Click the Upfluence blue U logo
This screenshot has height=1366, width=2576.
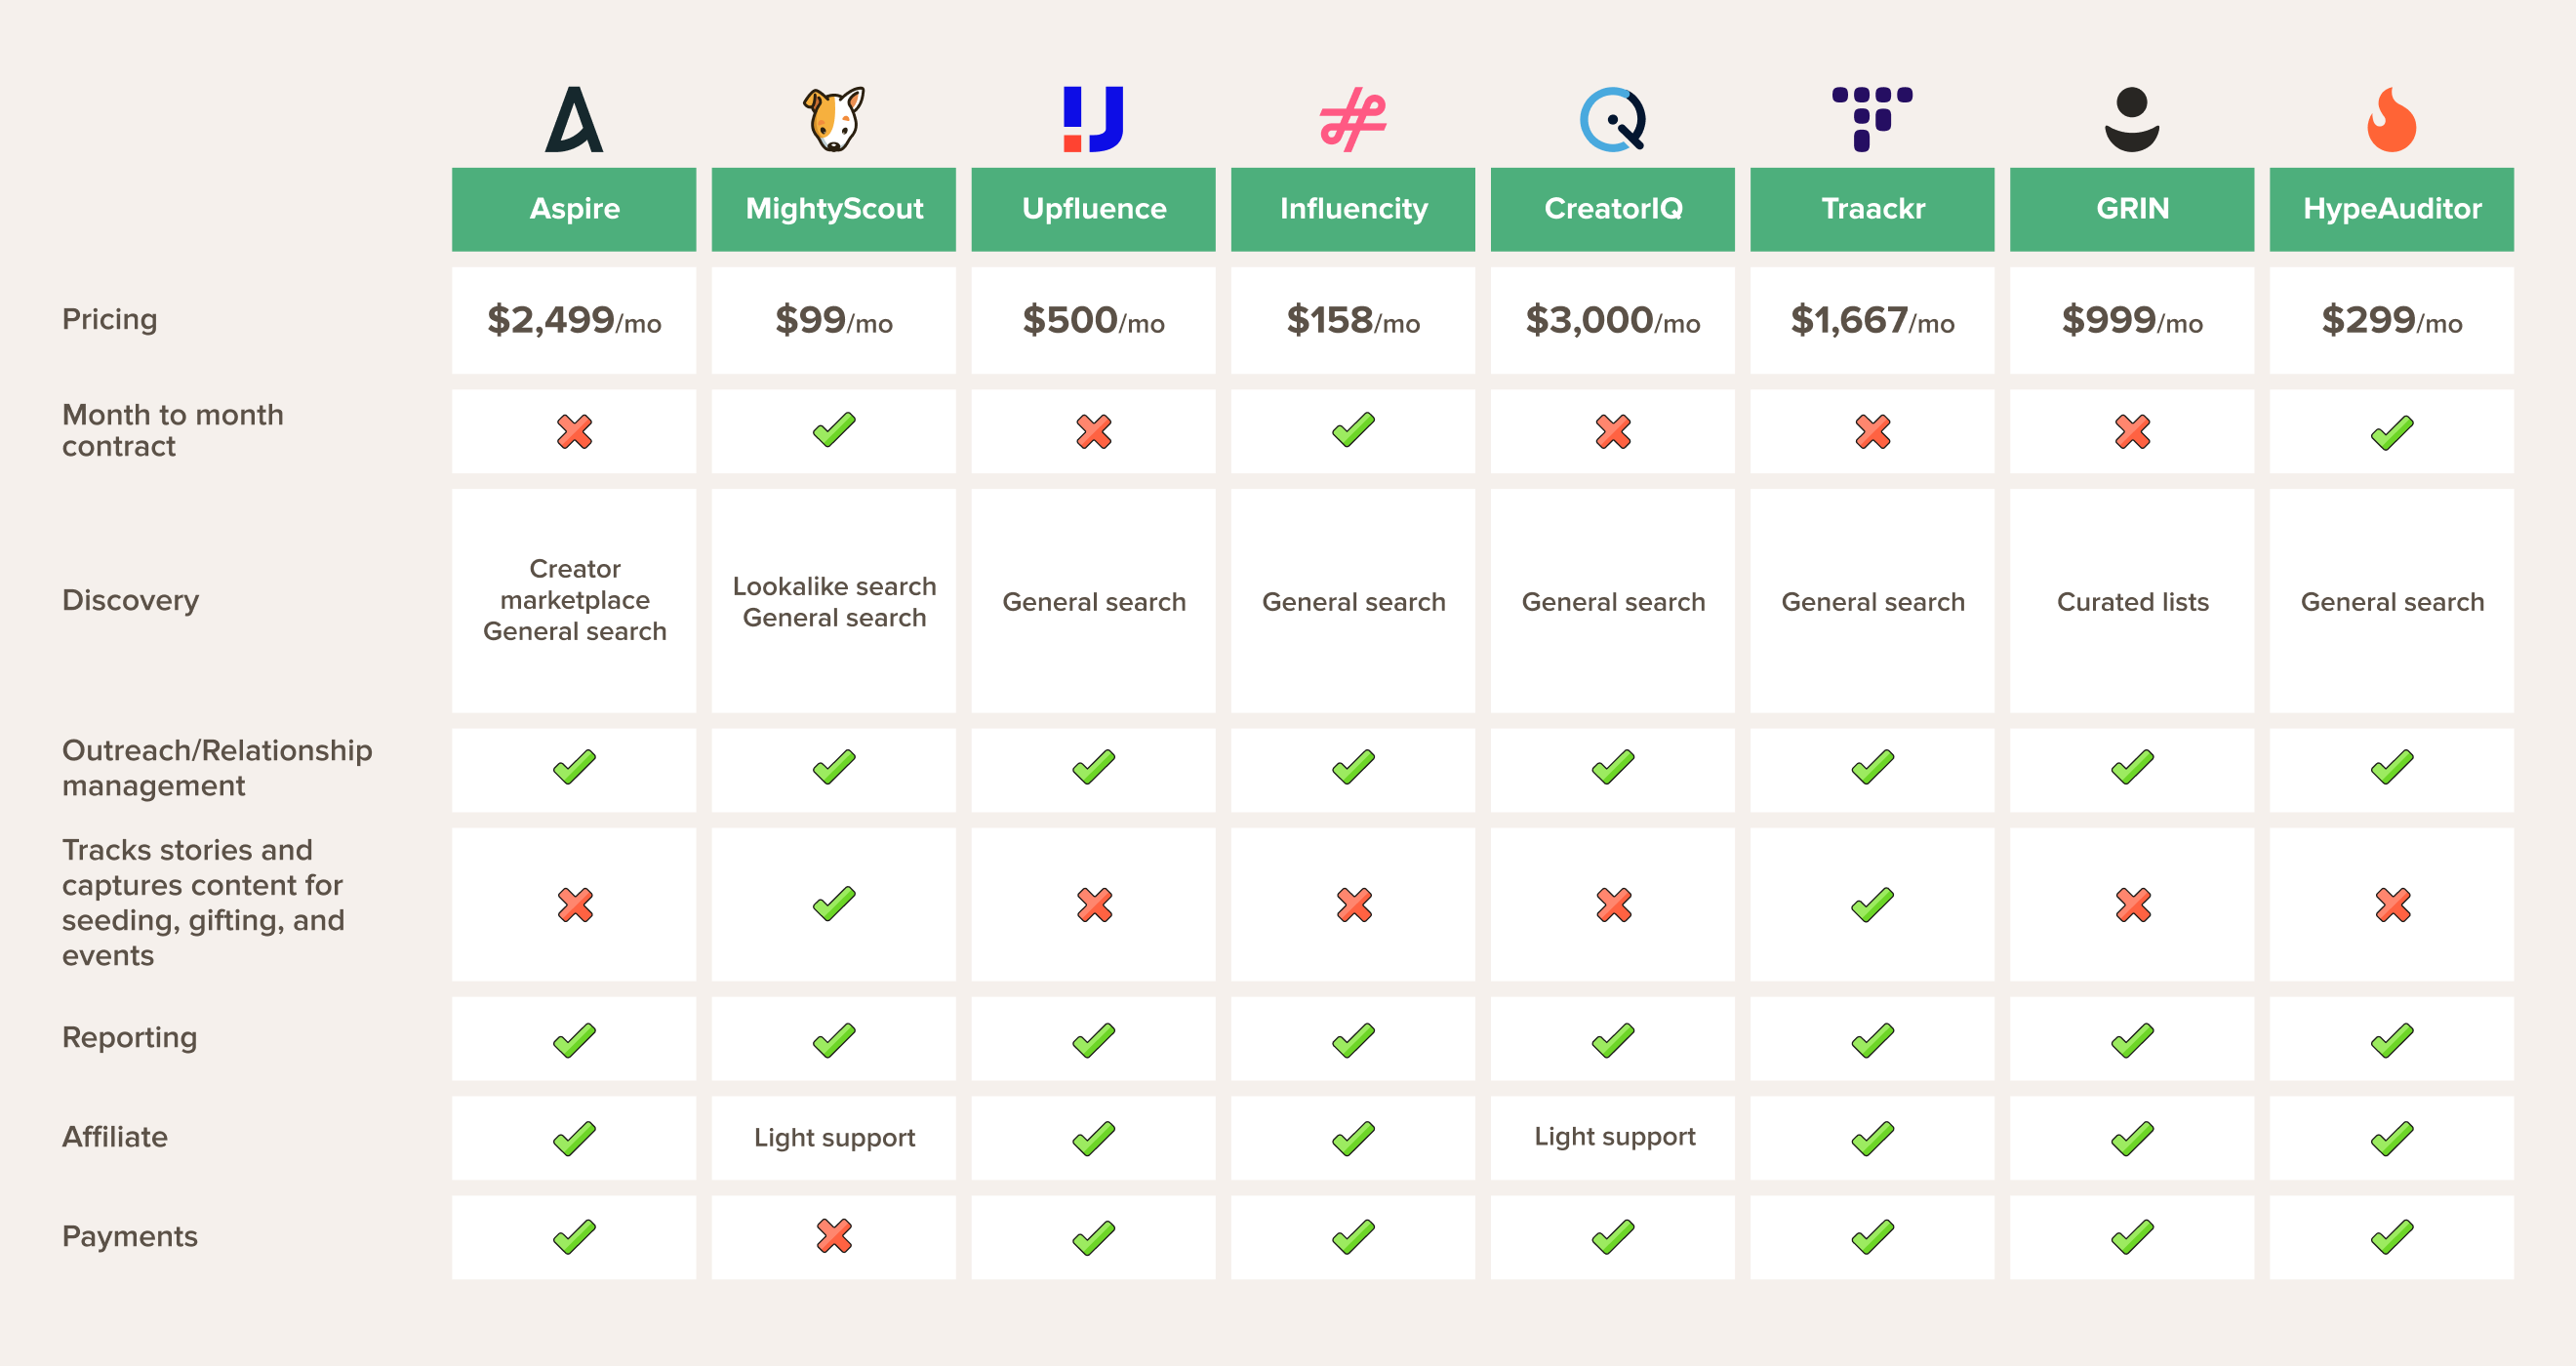(x=1093, y=120)
